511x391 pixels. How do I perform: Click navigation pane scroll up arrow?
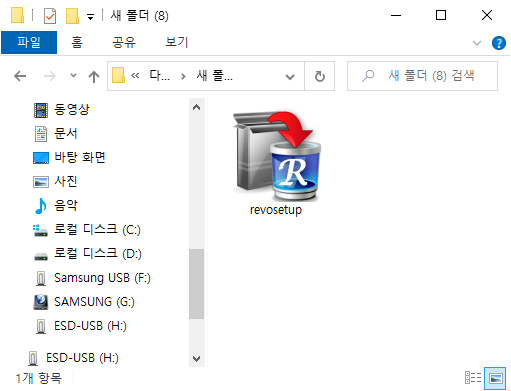coord(197,107)
